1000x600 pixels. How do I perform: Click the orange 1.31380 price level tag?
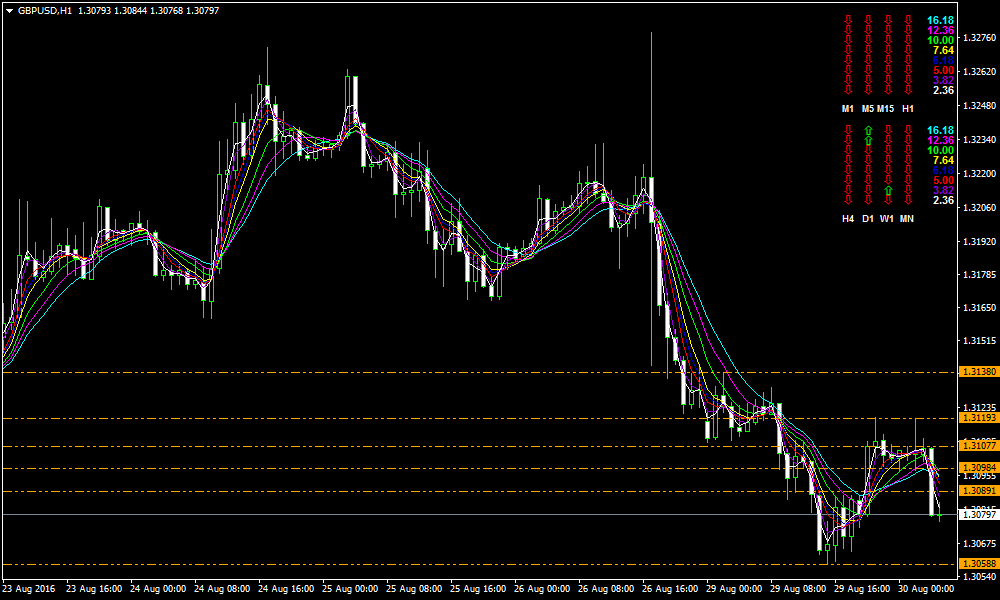click(x=977, y=372)
